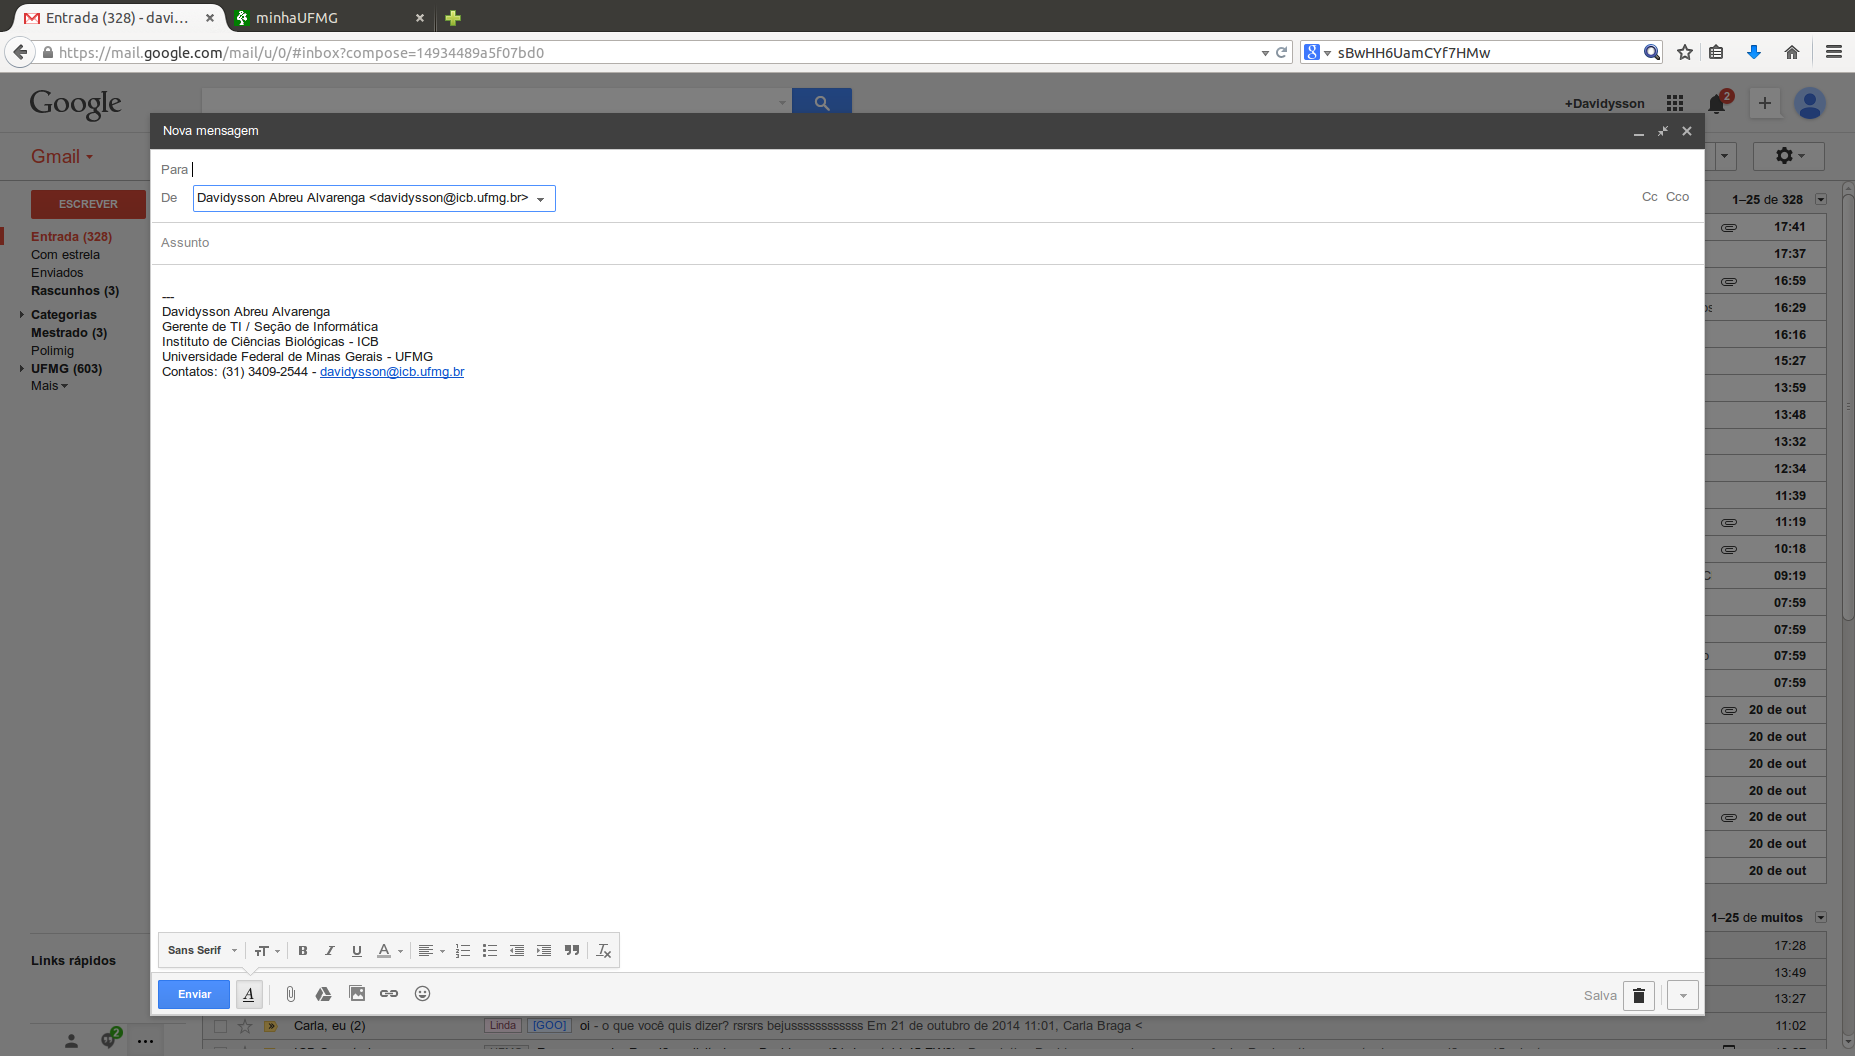1855x1056 pixels.
Task: Open Polimig label
Action: [x=52, y=351]
